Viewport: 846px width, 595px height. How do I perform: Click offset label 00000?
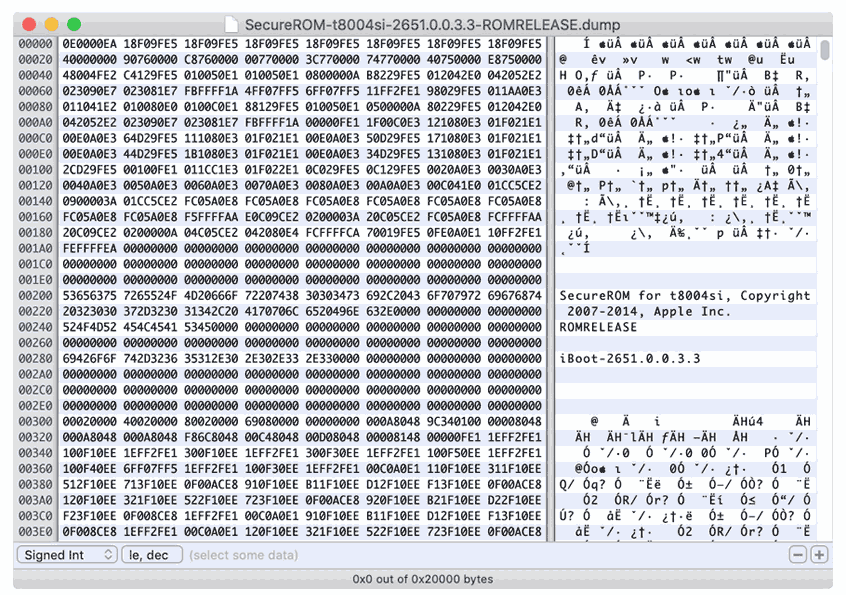coord(36,44)
